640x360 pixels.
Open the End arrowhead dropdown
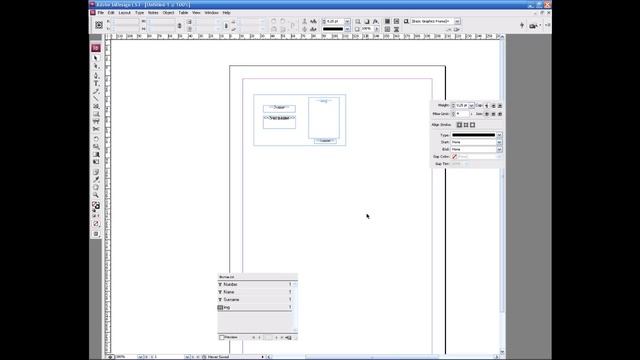click(x=499, y=149)
